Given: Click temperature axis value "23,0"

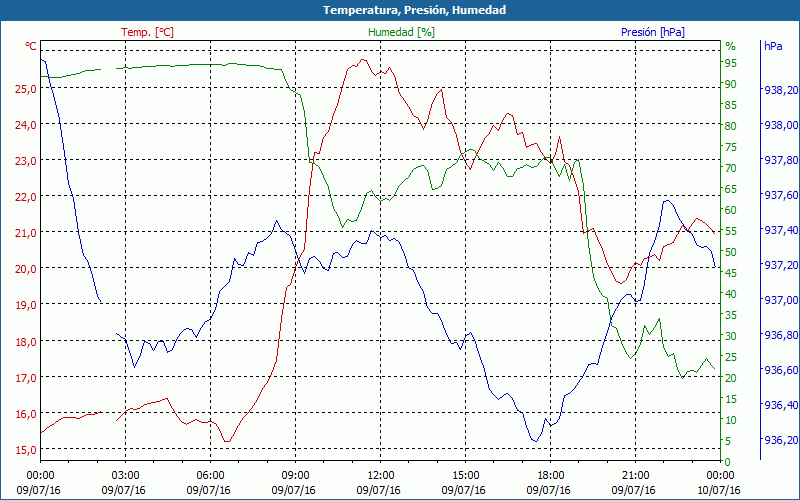Looking at the screenshot, I should click(x=26, y=161).
